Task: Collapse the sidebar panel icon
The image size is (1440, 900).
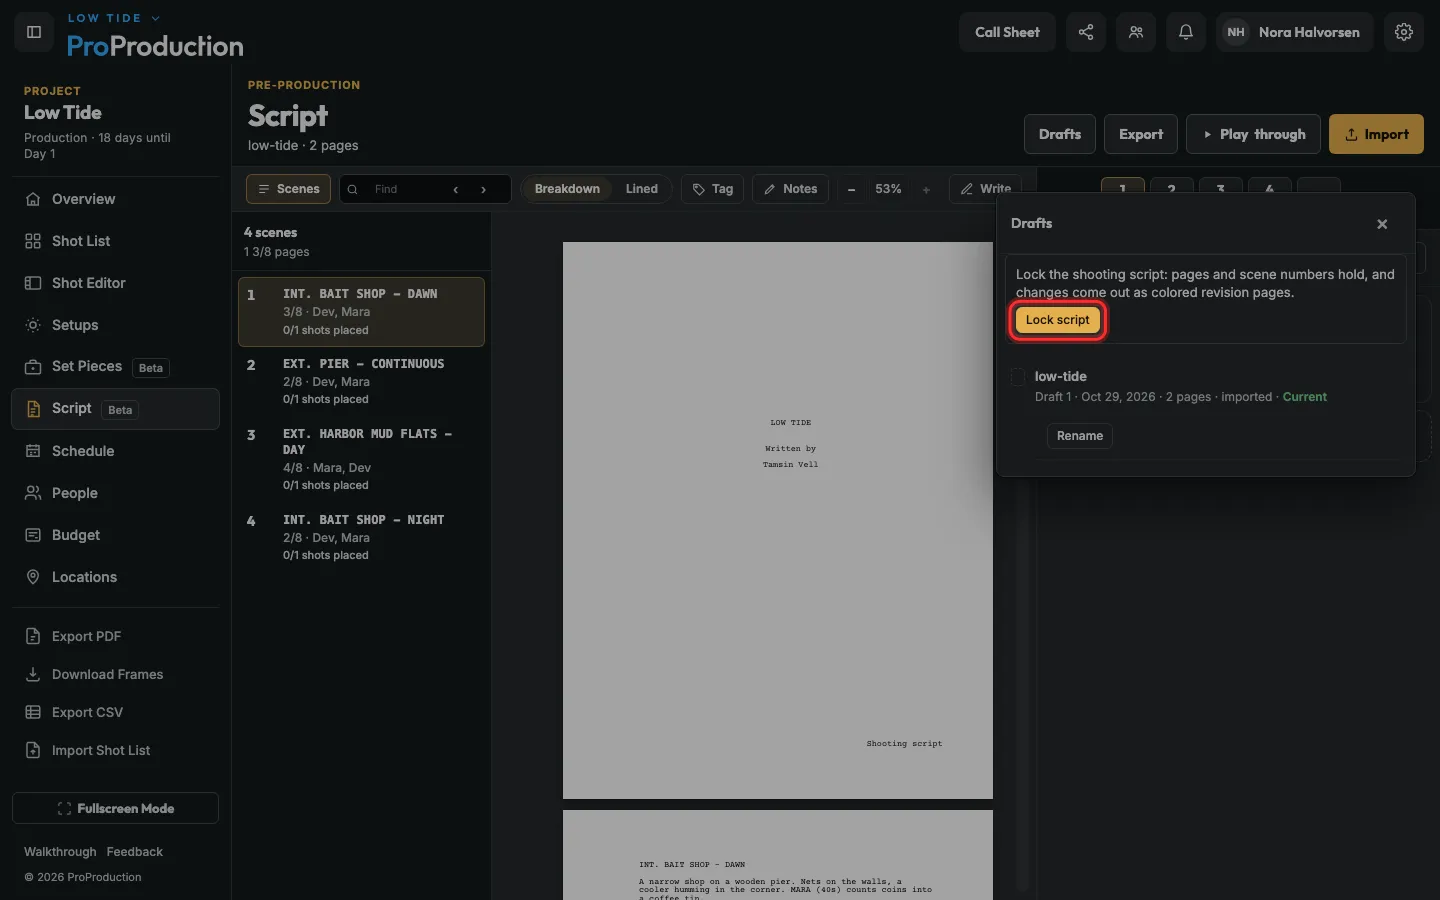Action: coord(34,32)
